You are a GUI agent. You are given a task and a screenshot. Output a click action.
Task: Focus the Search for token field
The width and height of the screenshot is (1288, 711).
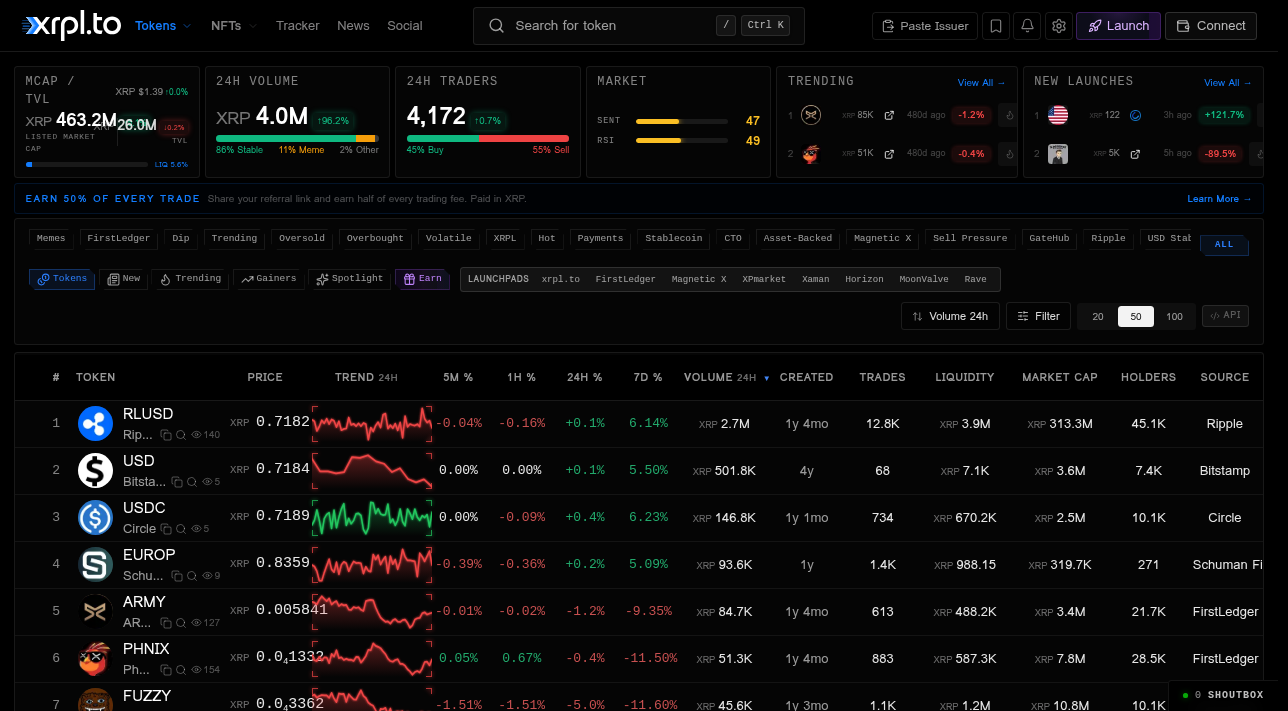639,26
